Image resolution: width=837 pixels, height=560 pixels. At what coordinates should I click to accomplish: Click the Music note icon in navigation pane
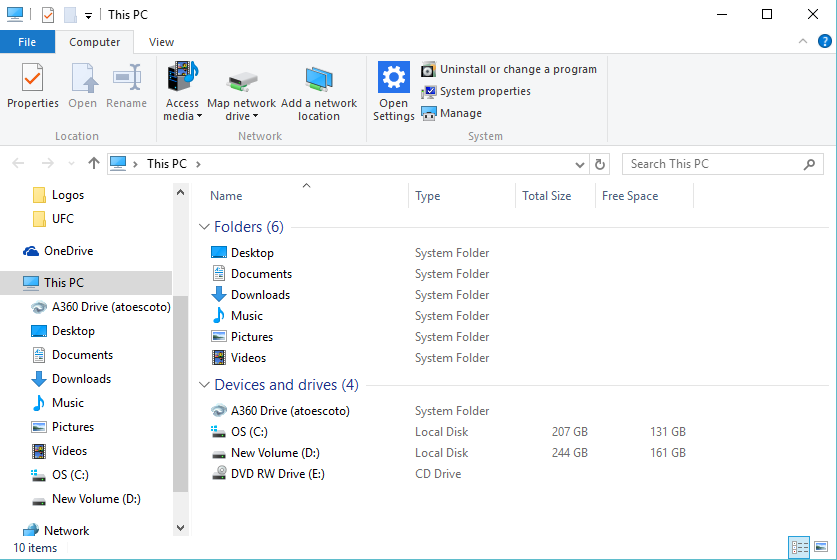(38, 403)
